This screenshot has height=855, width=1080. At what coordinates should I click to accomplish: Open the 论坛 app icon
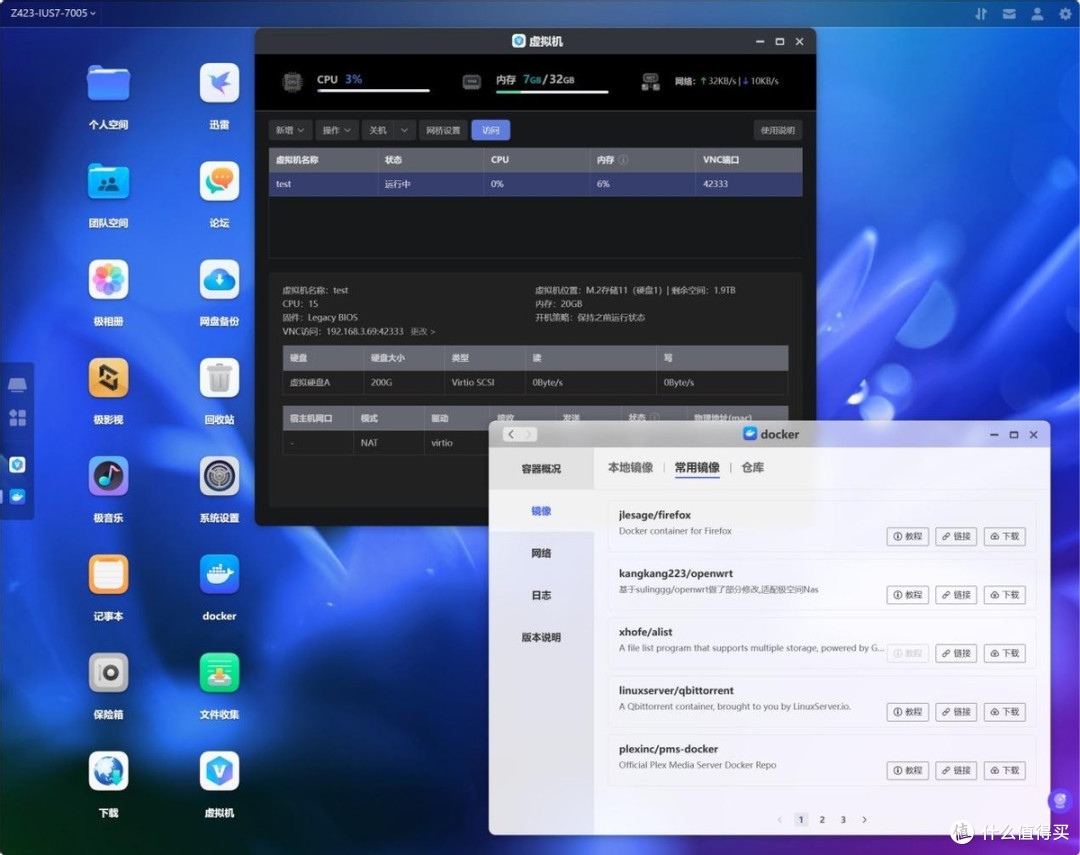(x=219, y=181)
